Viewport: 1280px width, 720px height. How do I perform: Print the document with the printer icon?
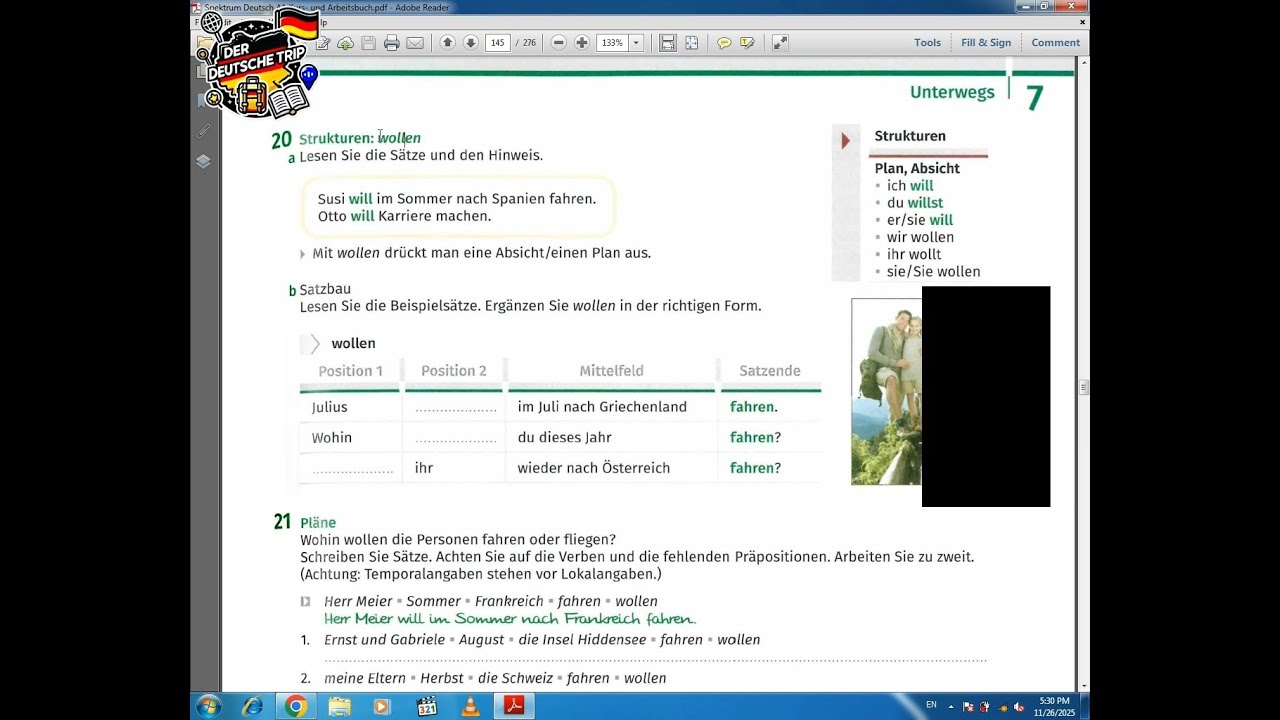[392, 43]
